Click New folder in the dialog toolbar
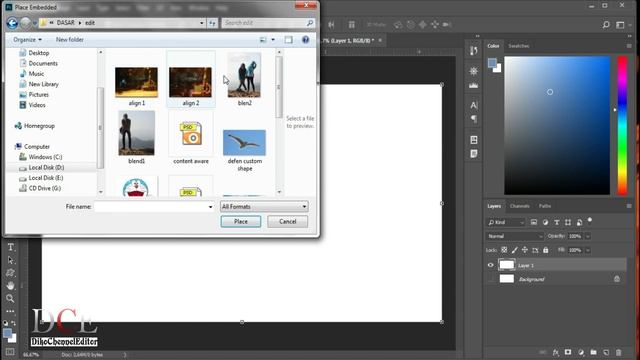This screenshot has height=360, width=640. point(69,40)
